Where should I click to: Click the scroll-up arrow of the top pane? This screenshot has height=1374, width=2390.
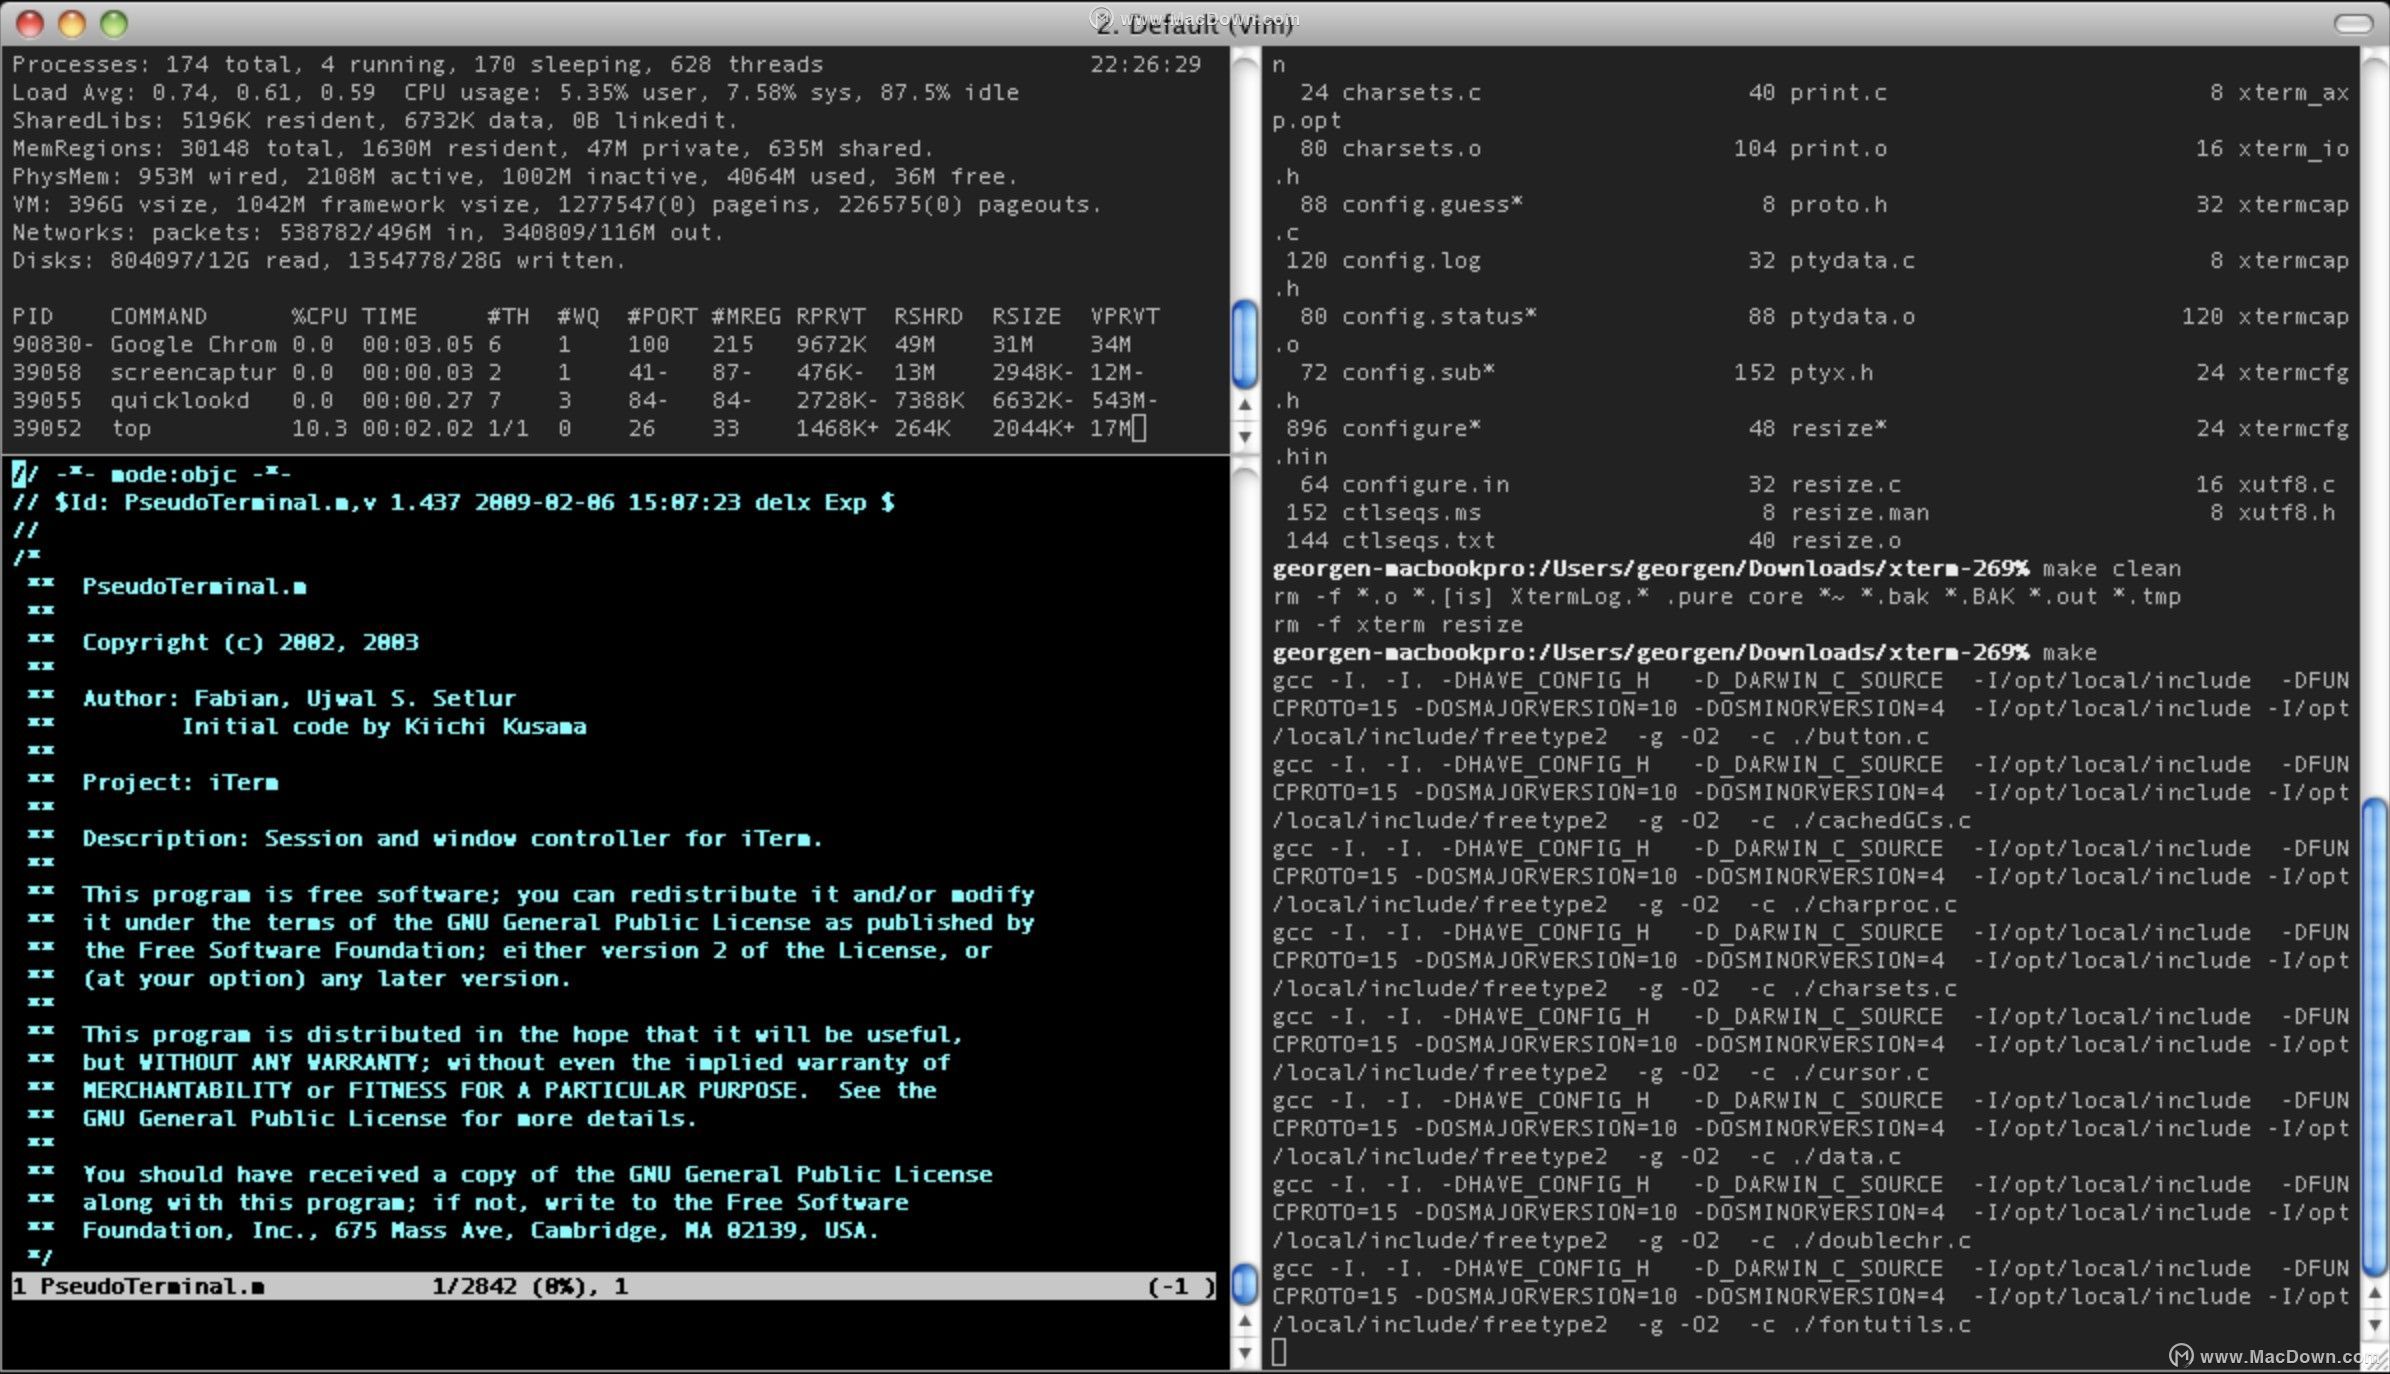[x=1245, y=405]
